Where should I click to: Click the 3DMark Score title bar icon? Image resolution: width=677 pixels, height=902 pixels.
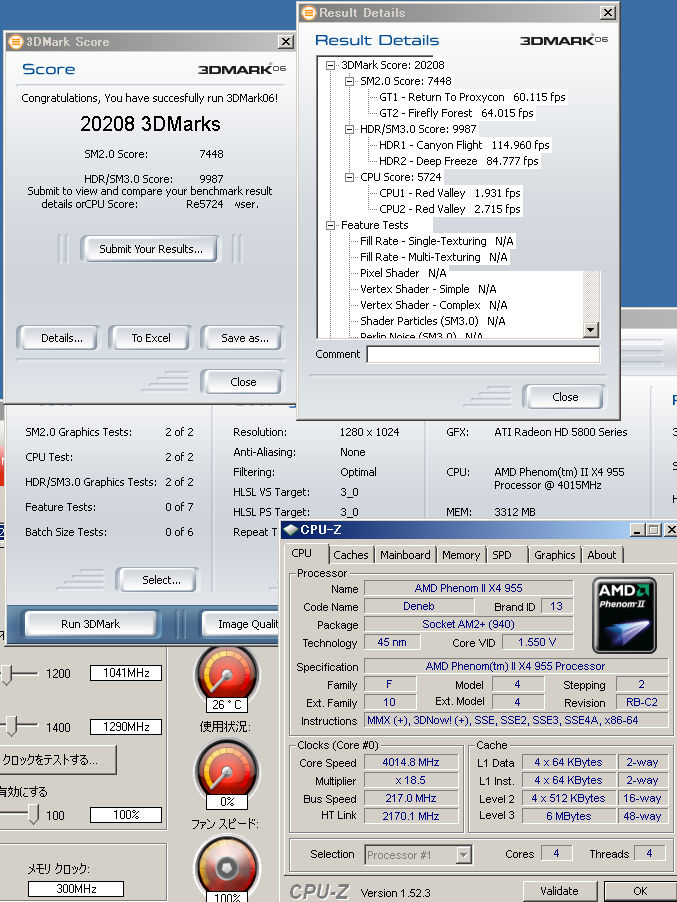coord(14,42)
